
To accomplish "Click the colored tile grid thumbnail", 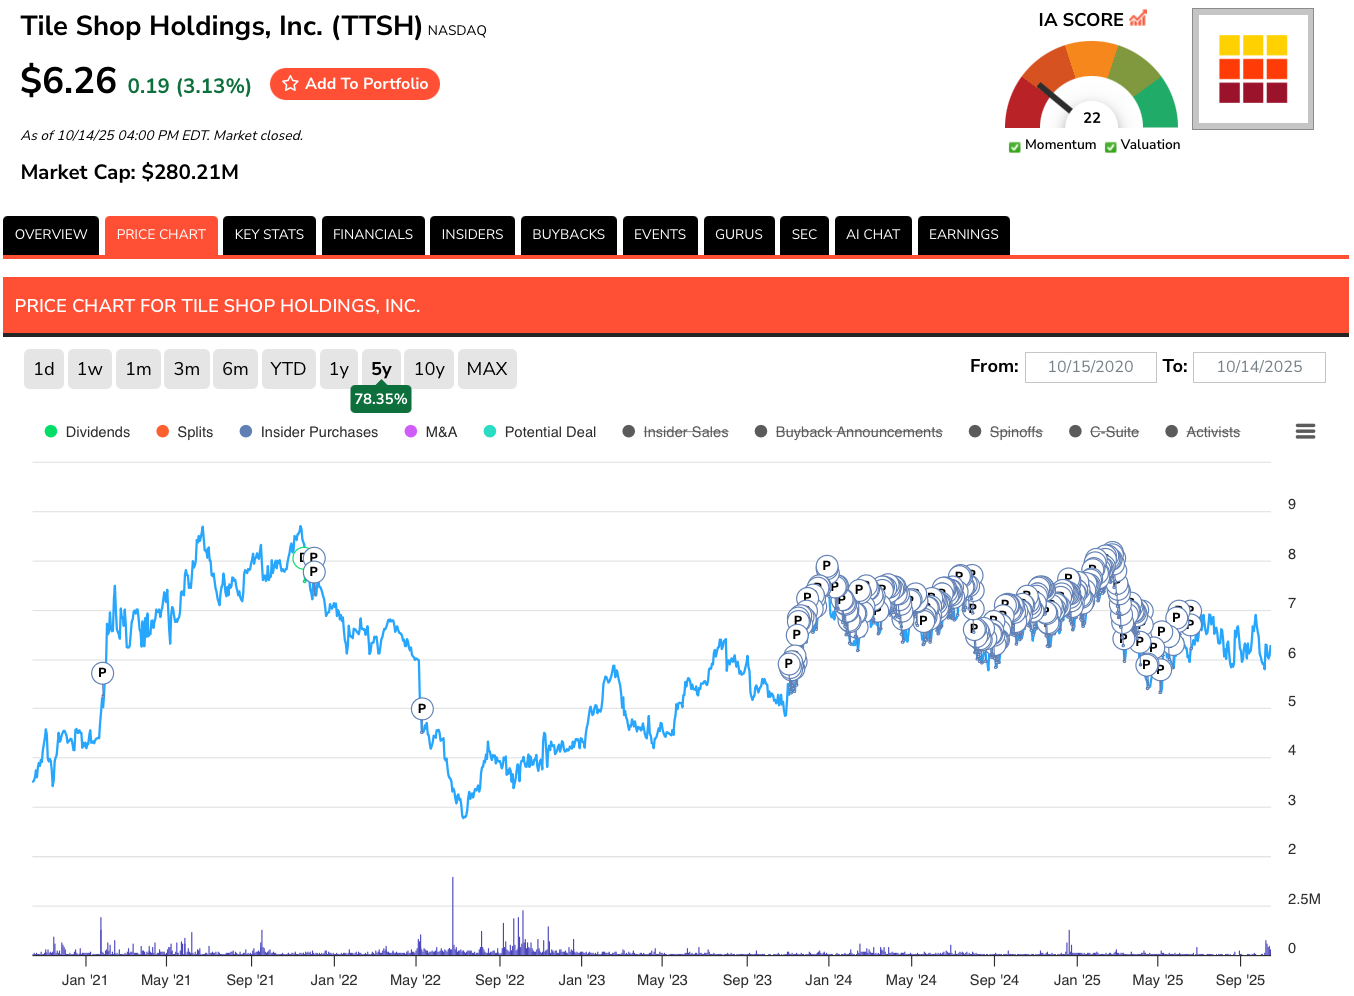I will click(x=1252, y=69).
